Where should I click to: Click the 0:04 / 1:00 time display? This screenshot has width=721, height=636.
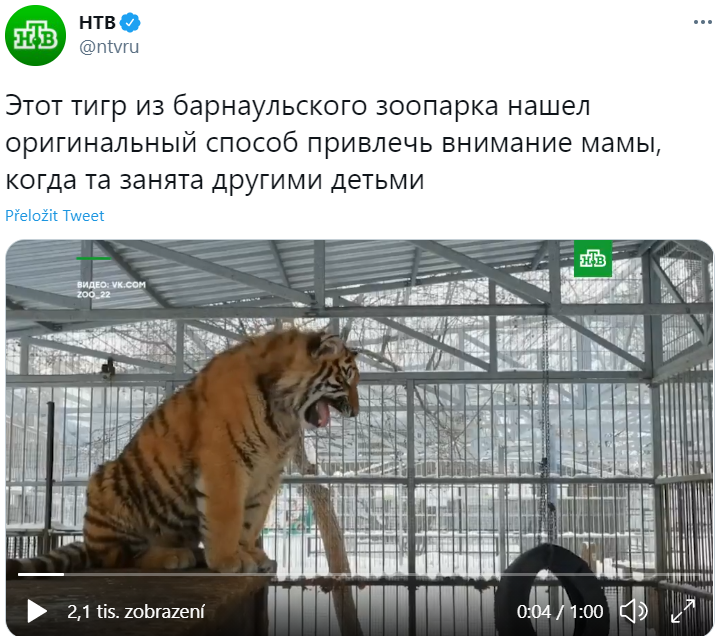click(560, 612)
